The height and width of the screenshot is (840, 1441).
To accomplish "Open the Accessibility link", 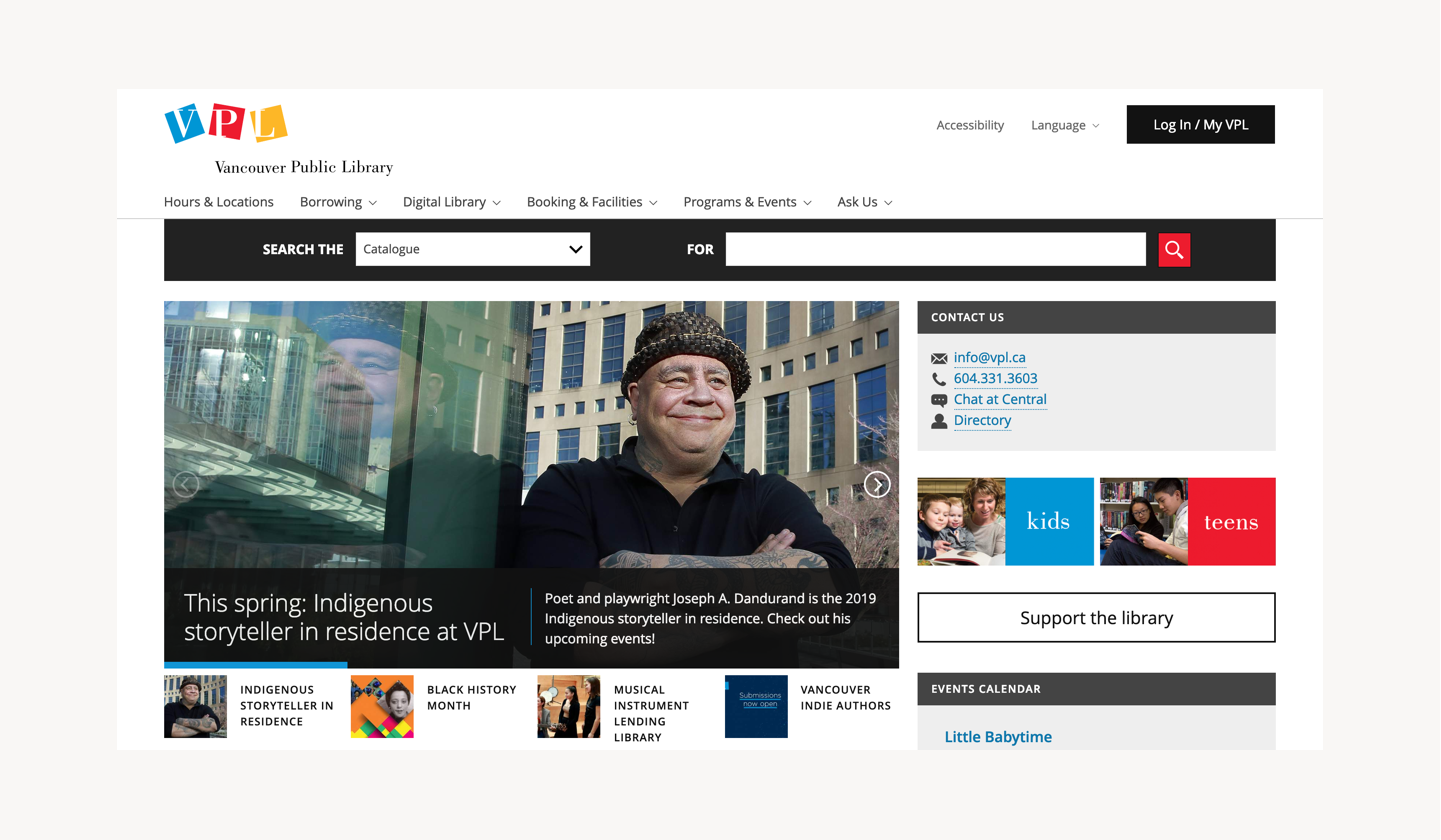I will 970,125.
